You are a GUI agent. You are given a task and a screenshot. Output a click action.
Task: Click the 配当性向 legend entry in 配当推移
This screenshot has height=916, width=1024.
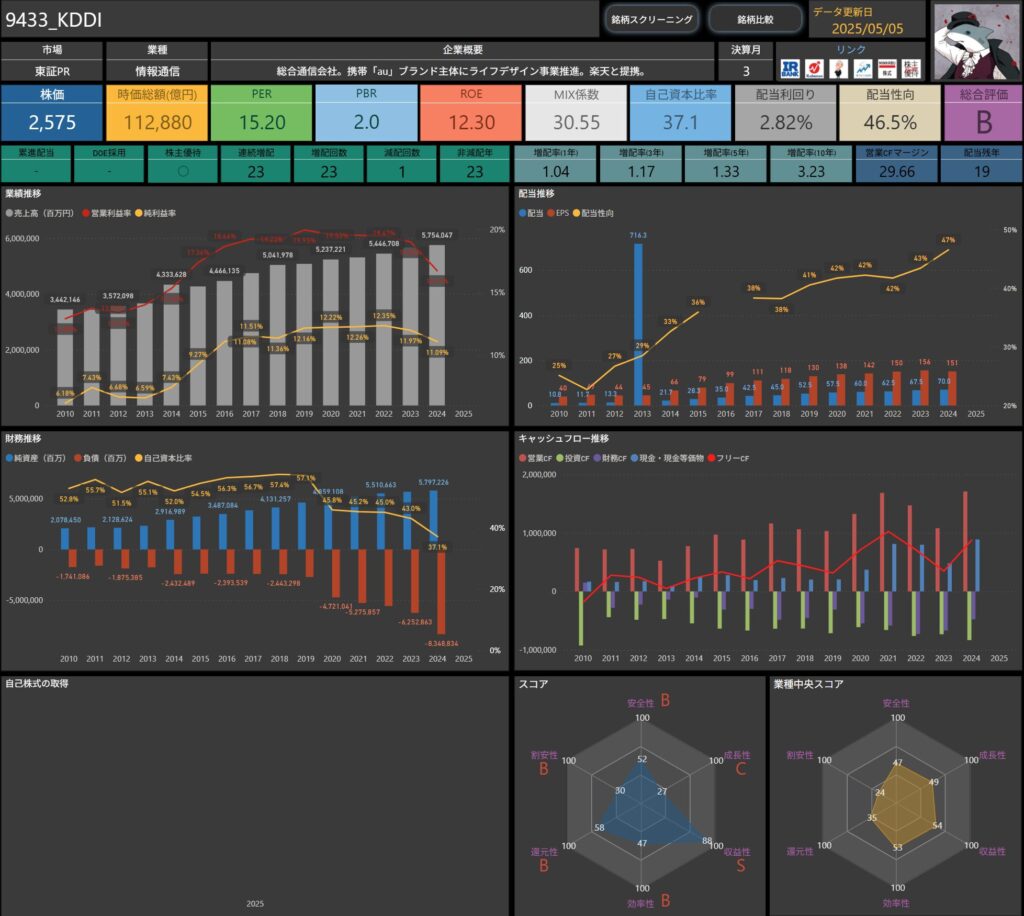(593, 213)
